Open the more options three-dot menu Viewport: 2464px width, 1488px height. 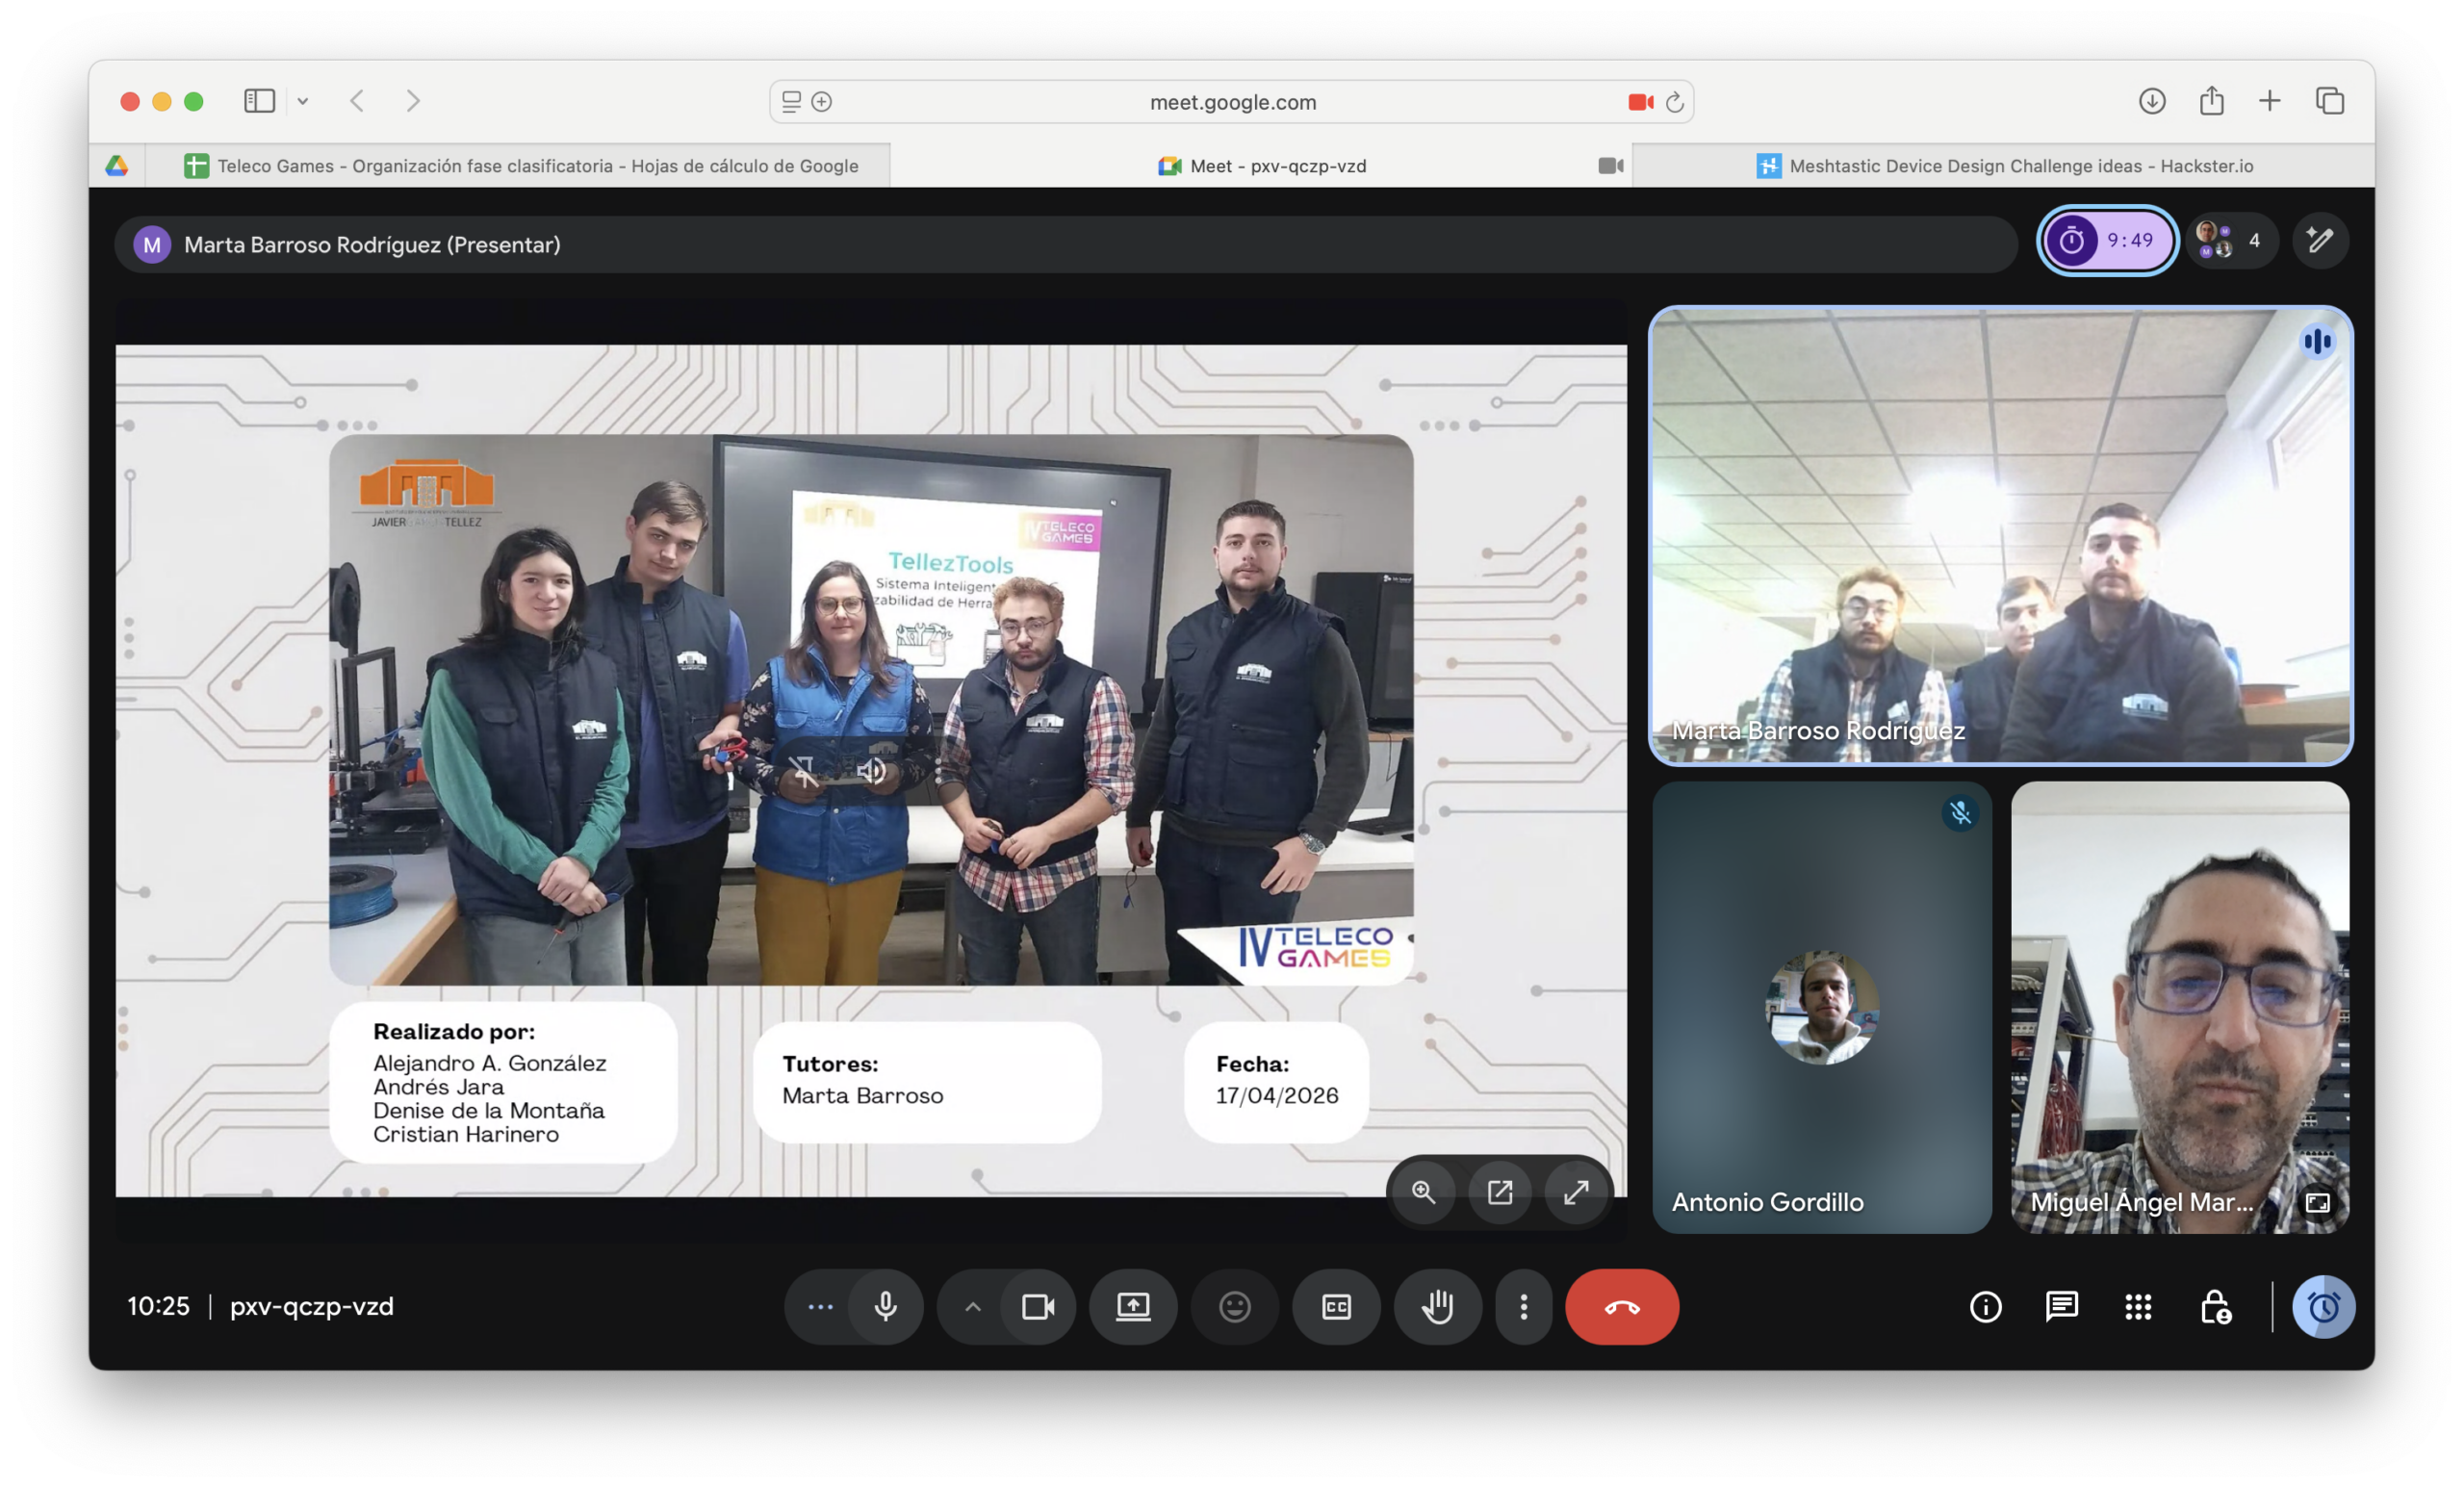click(1523, 1306)
